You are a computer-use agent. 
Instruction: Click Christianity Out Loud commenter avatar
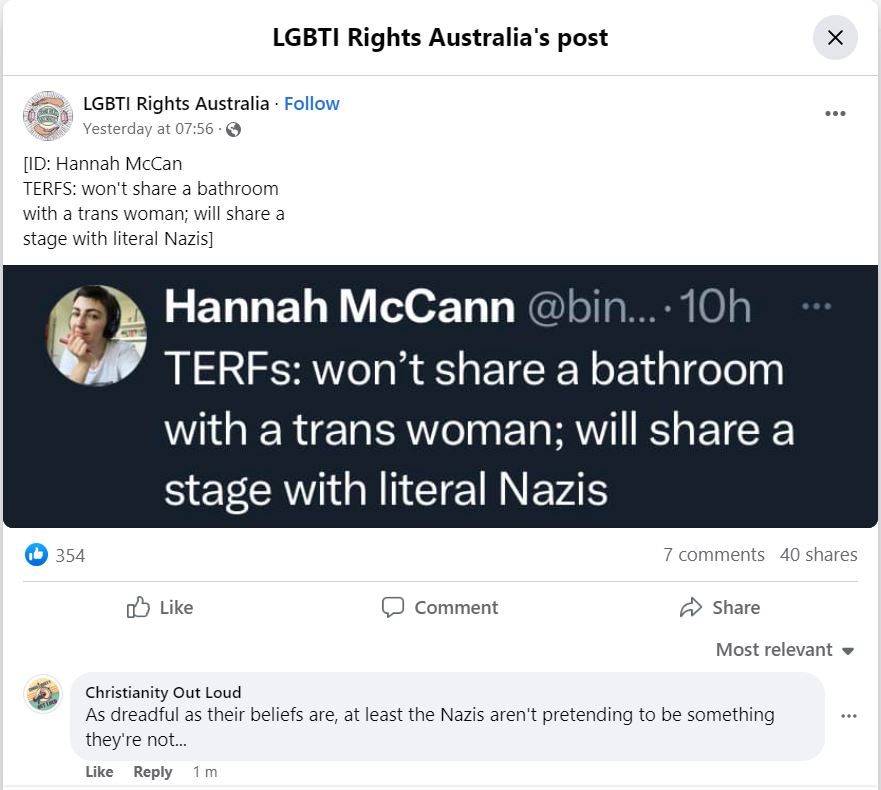pos(42,693)
